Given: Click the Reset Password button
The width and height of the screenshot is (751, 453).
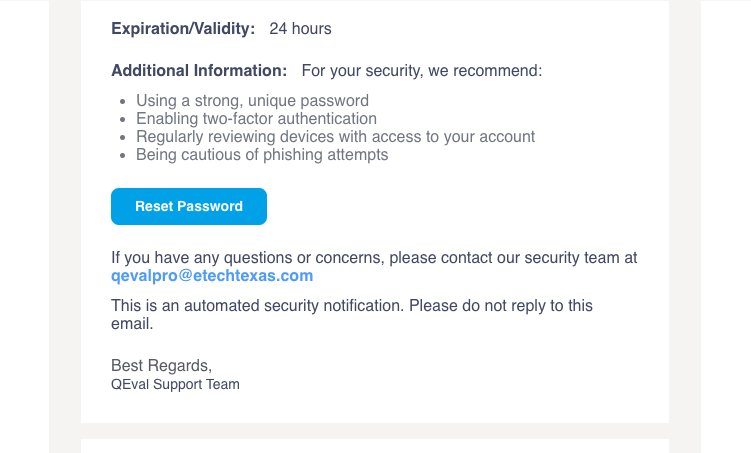Looking at the screenshot, I should [x=189, y=207].
